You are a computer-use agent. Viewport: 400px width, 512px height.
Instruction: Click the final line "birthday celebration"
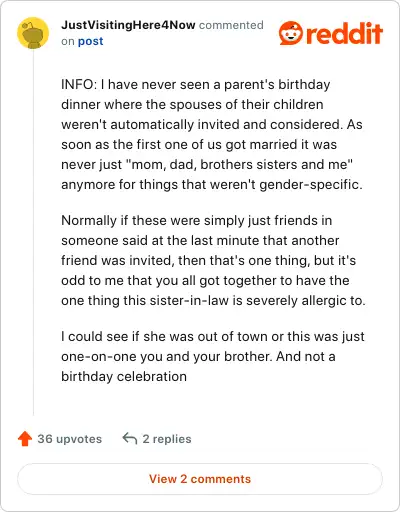[124, 376]
